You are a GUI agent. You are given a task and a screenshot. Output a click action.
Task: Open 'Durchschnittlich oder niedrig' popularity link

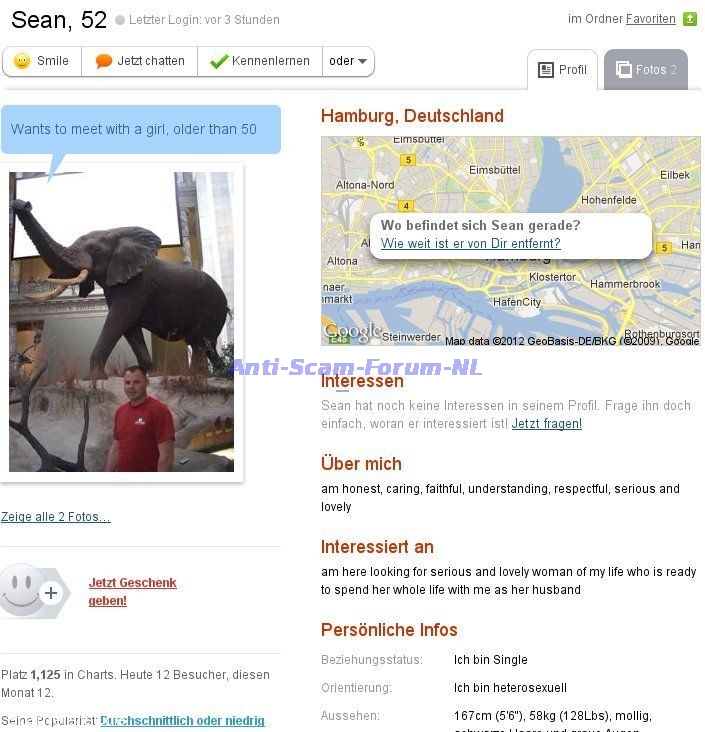click(183, 720)
